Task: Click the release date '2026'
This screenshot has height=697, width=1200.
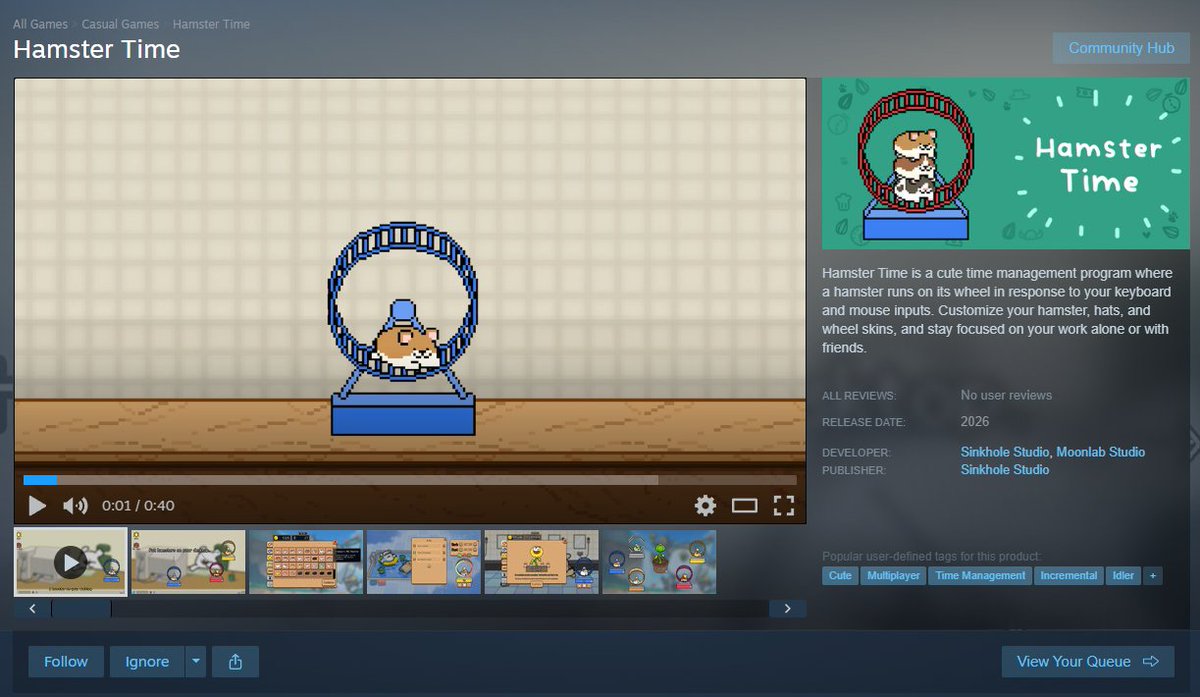Action: pos(975,422)
